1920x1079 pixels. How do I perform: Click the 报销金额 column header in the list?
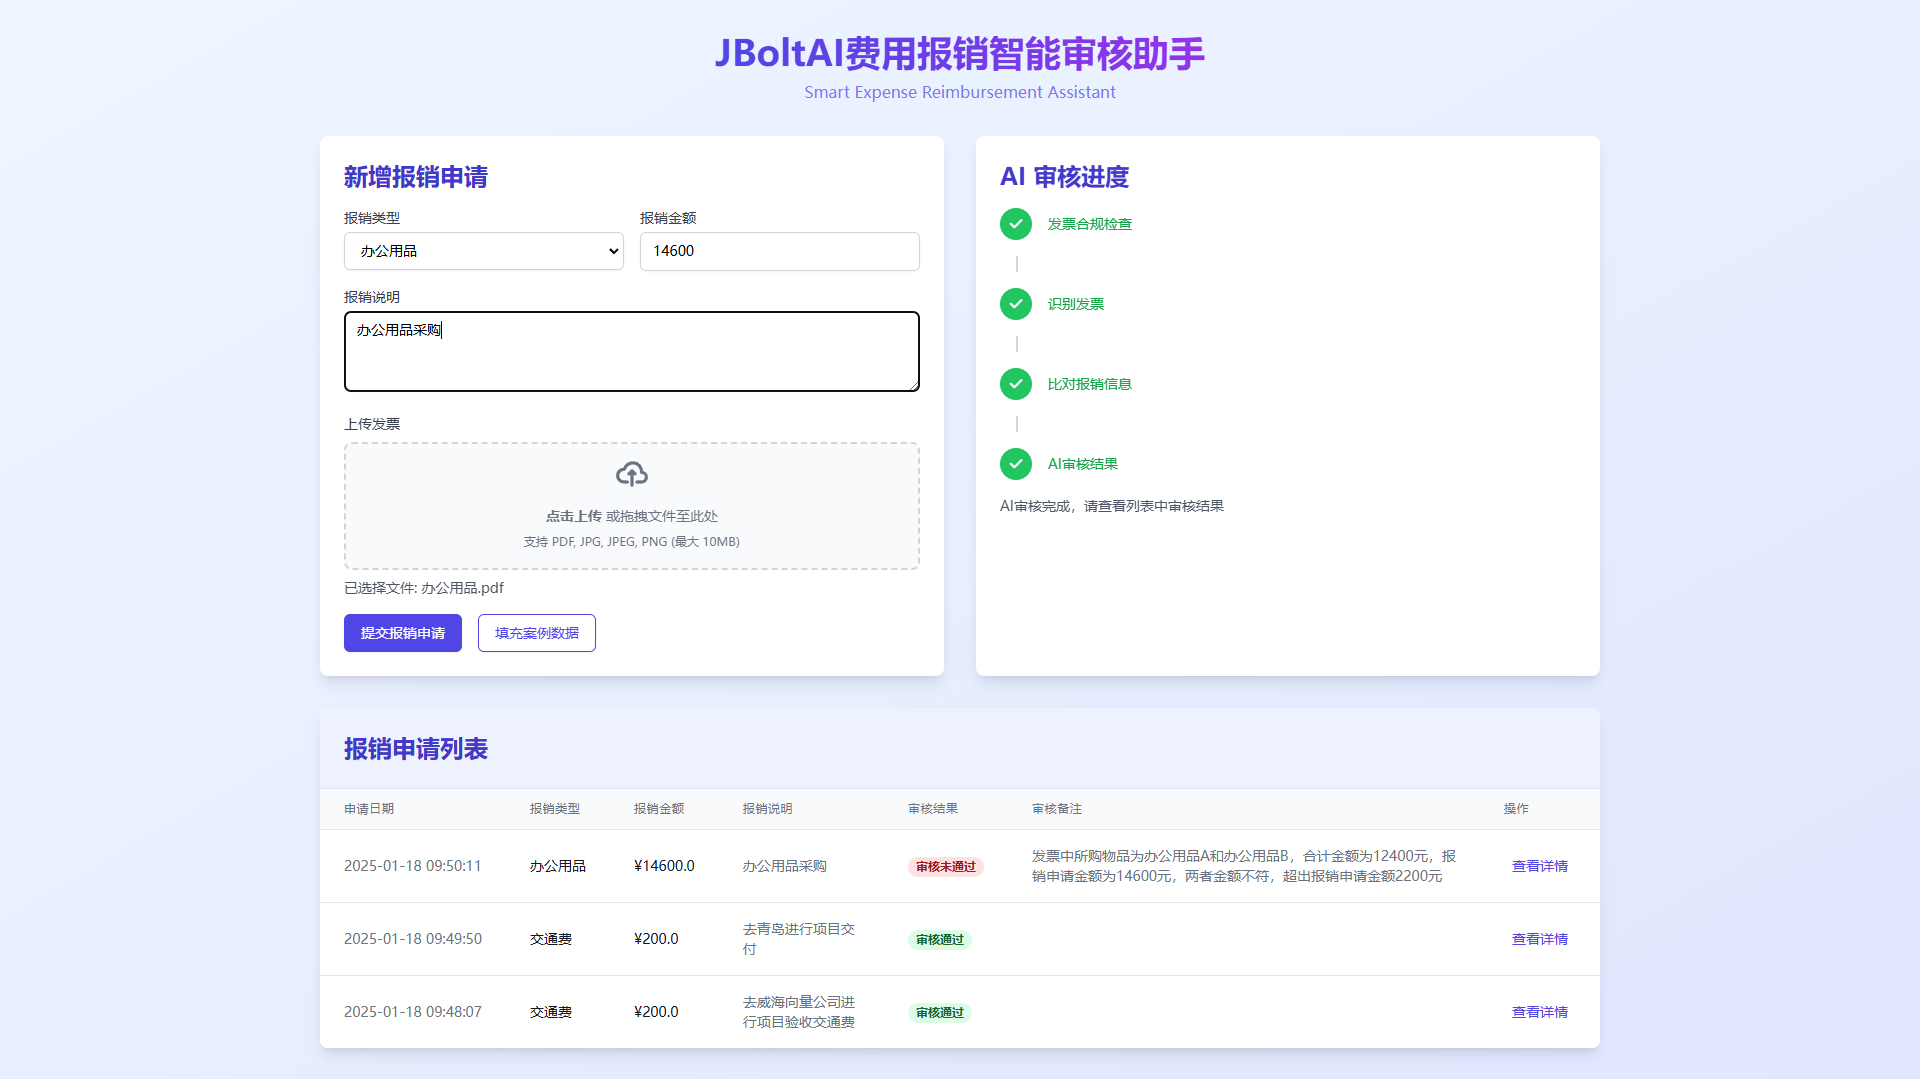[659, 809]
